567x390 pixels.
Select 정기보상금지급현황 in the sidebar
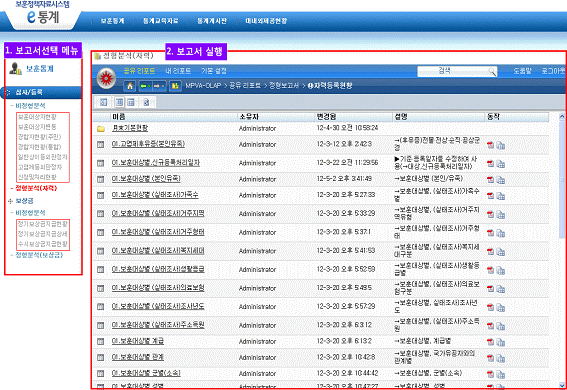click(43, 224)
